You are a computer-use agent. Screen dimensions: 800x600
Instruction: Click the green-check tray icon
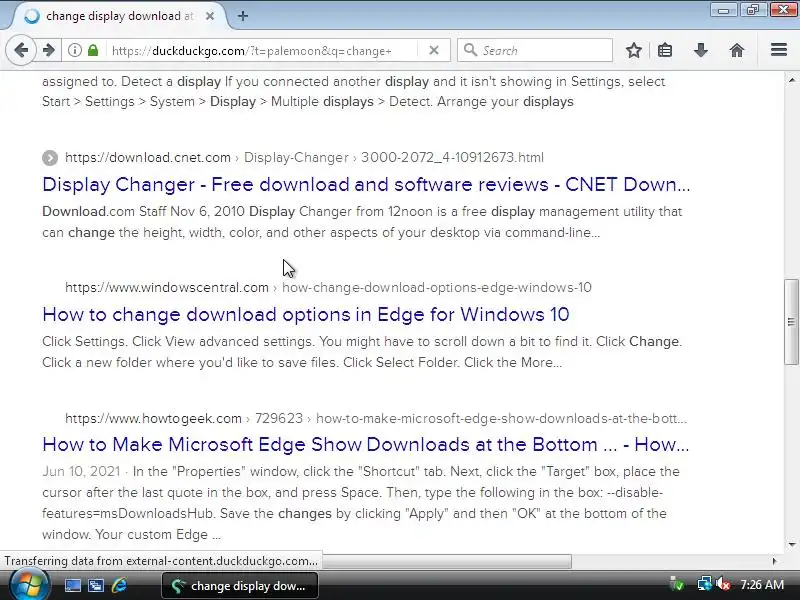[677, 584]
